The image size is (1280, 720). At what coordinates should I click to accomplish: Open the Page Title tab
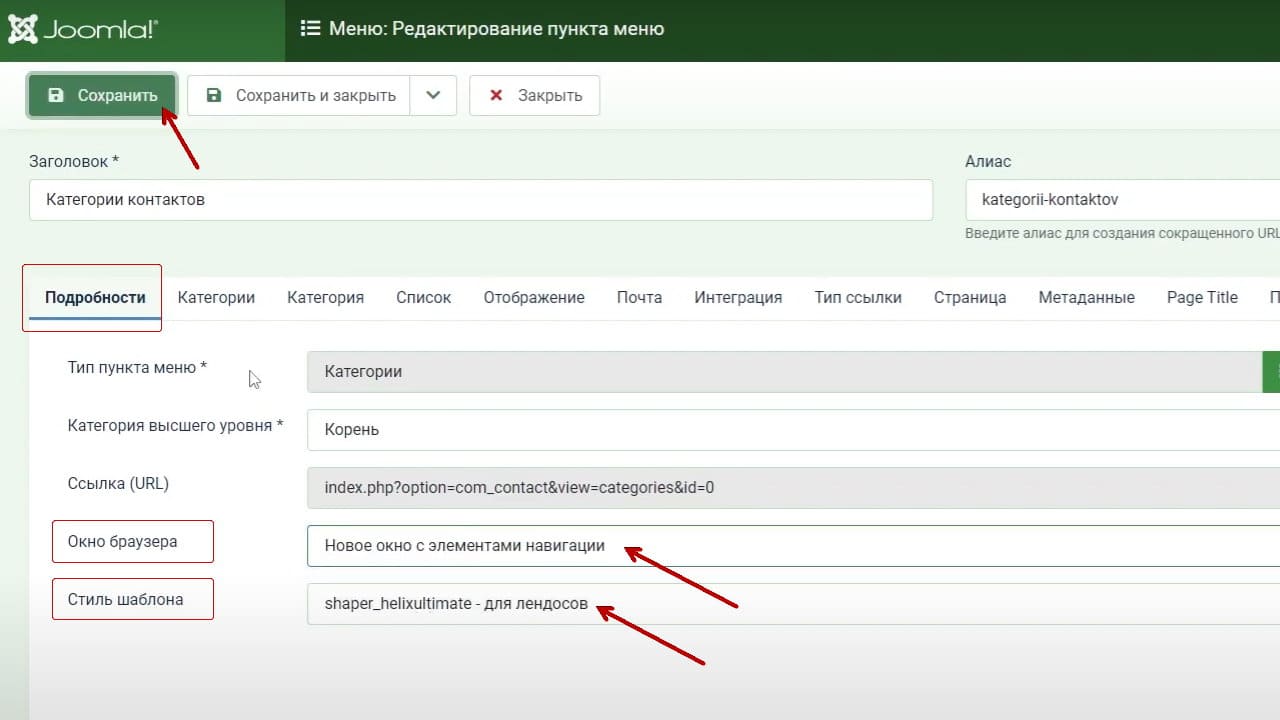[x=1202, y=298]
